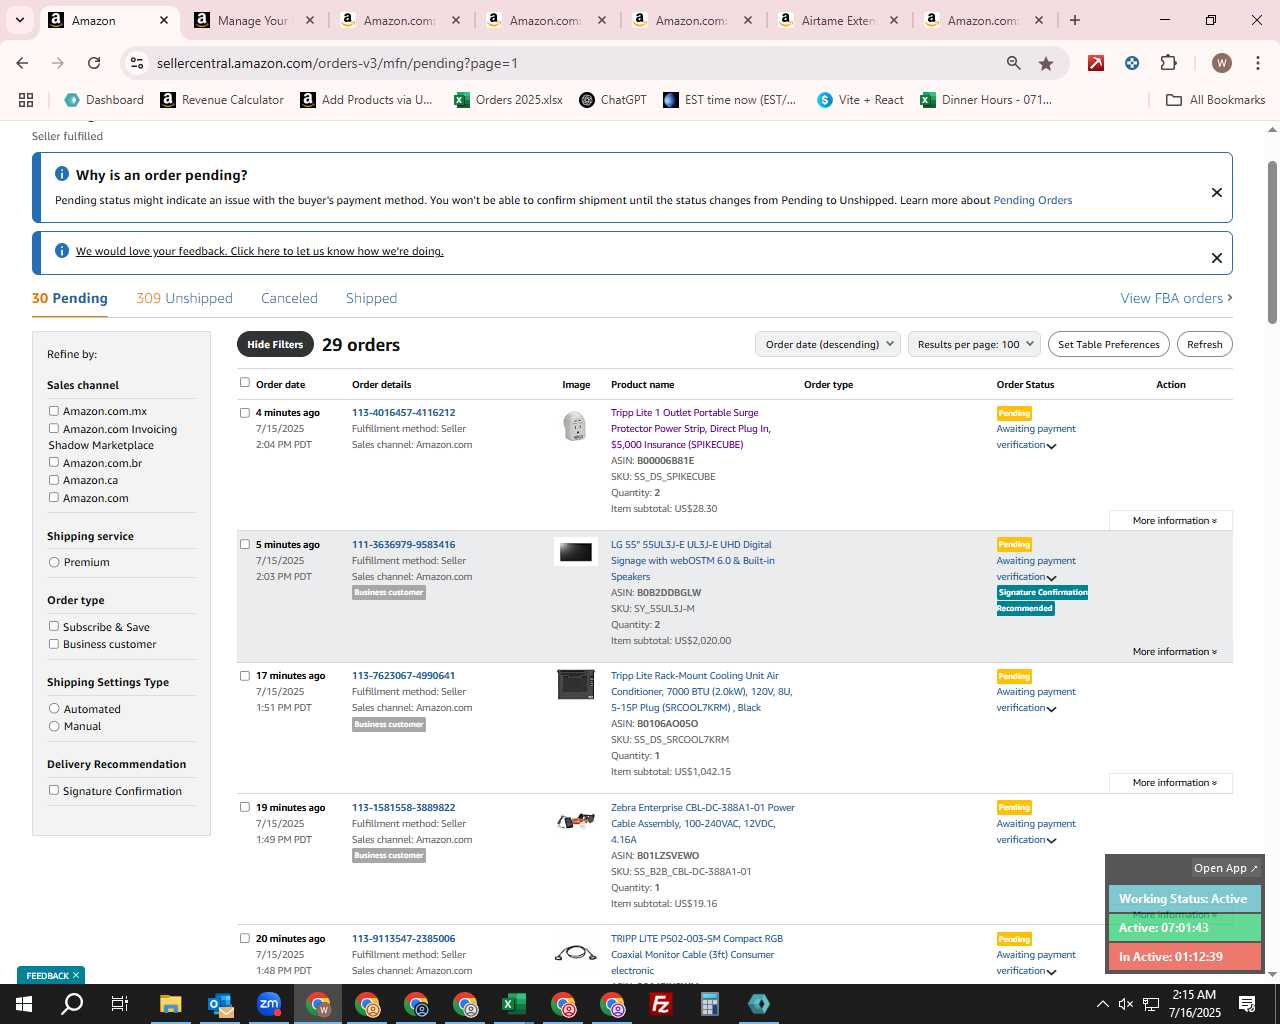Image resolution: width=1280 pixels, height=1024 pixels.
Task: Select the Premium shipping service radio
Action: (x=54, y=562)
